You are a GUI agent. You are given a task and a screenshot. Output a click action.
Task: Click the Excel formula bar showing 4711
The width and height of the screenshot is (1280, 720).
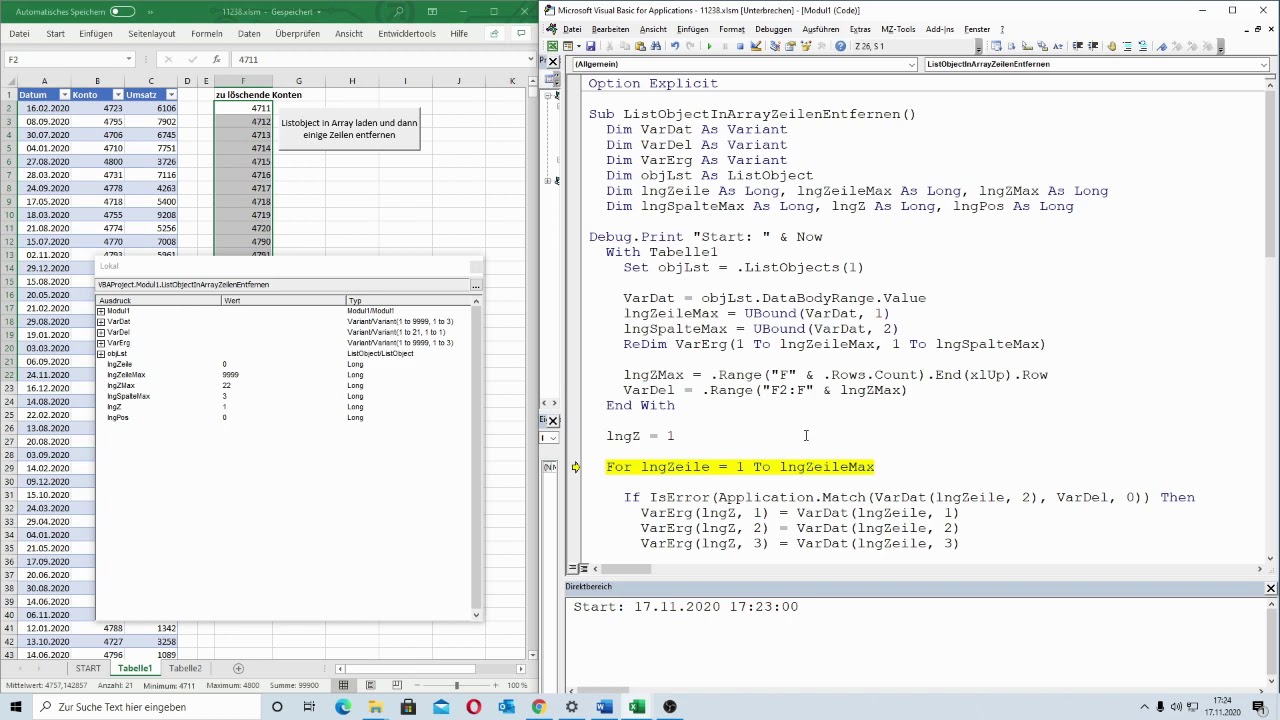pyautogui.click(x=381, y=59)
